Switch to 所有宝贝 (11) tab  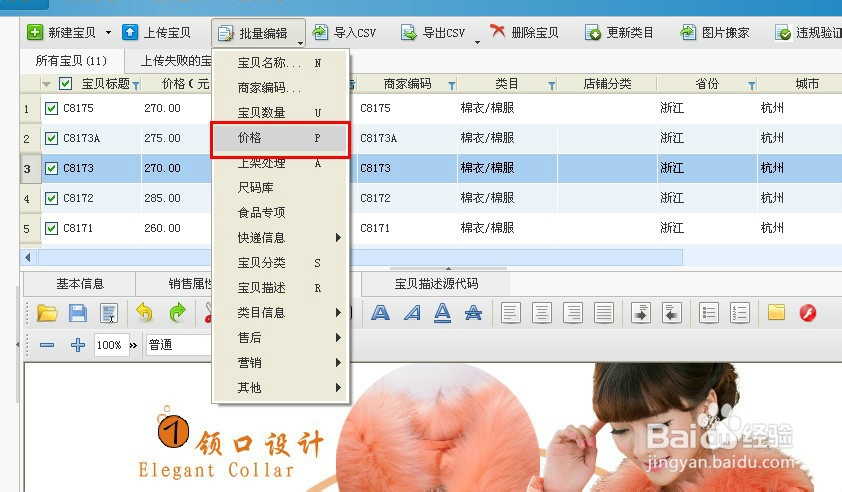[x=71, y=61]
